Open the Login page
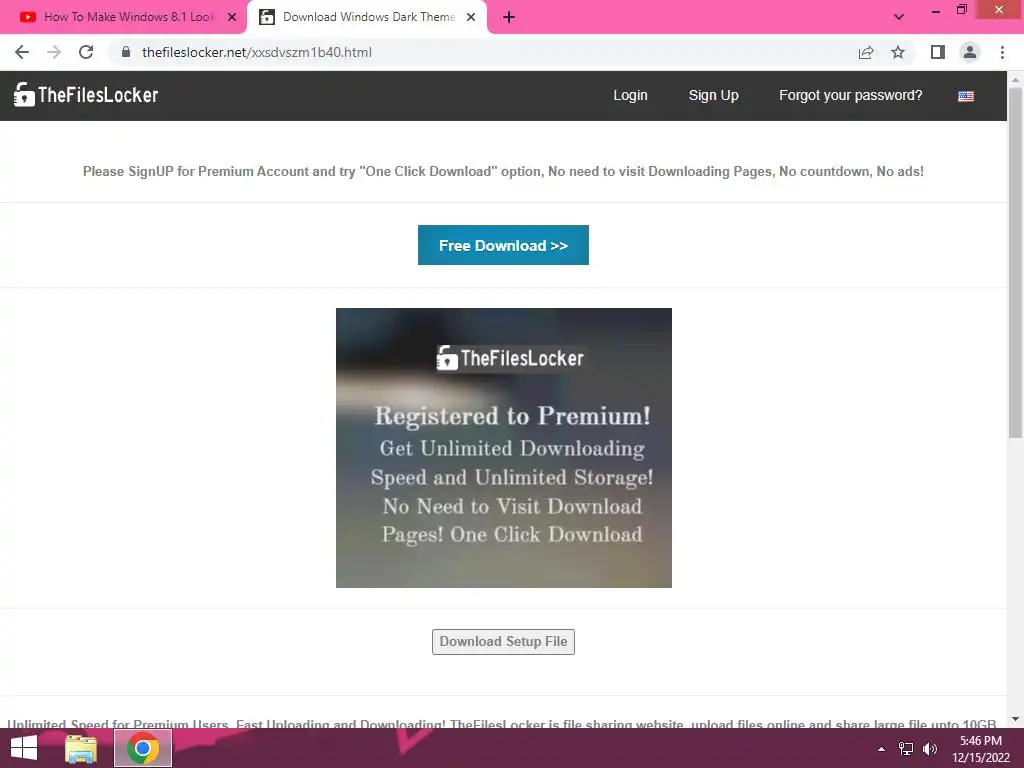The width and height of the screenshot is (1024, 768). (x=630, y=95)
